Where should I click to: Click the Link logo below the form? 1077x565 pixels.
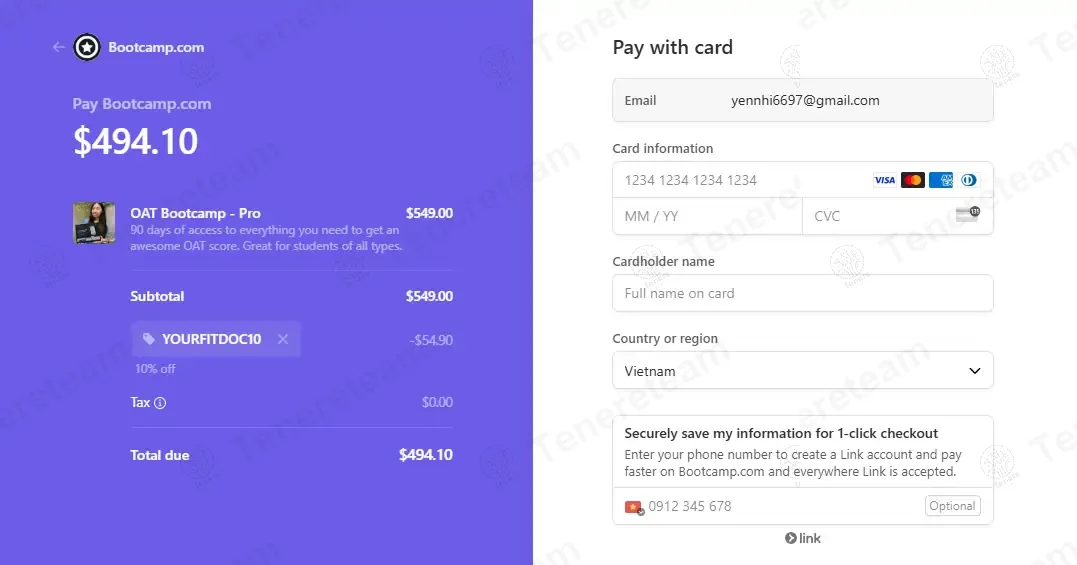coord(803,539)
